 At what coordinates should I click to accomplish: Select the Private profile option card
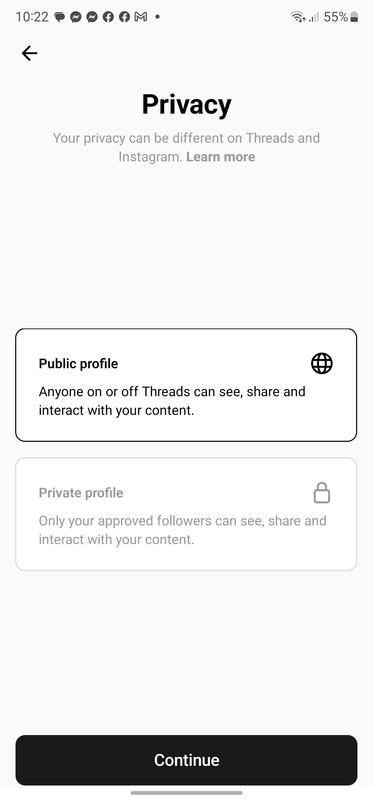[x=186, y=514]
